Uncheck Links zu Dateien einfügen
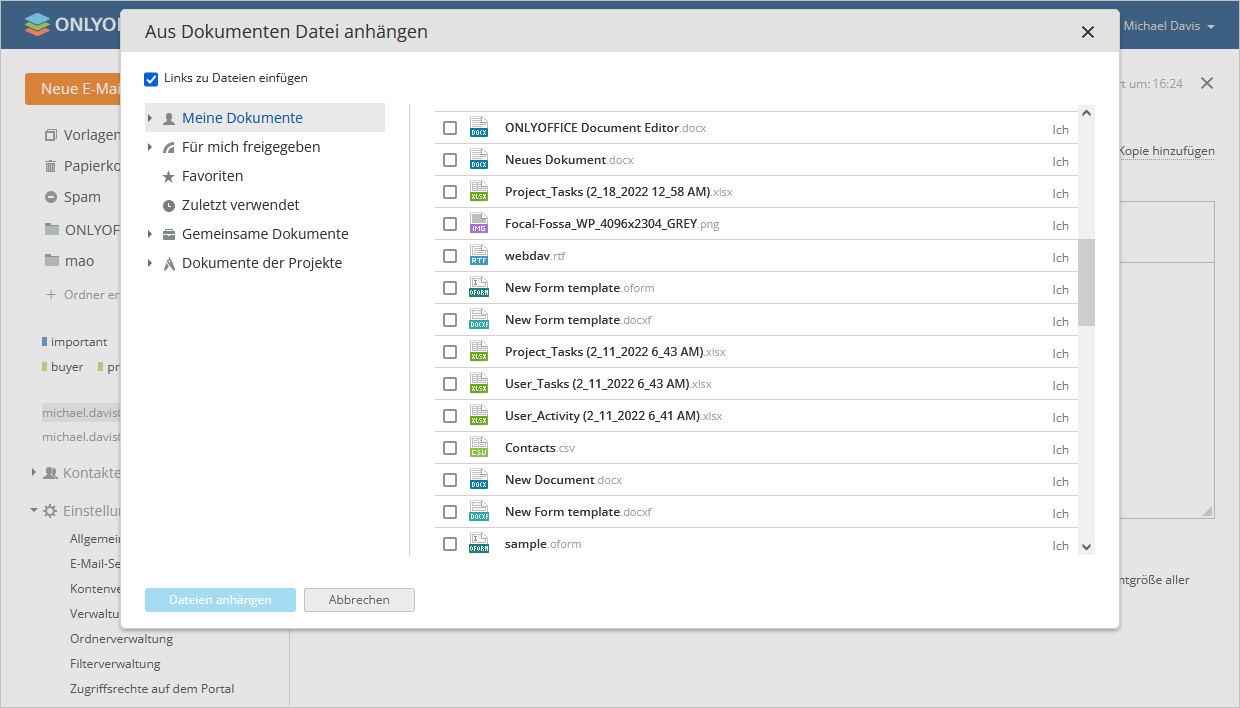Screen dimensions: 1240x708 coord(151,78)
